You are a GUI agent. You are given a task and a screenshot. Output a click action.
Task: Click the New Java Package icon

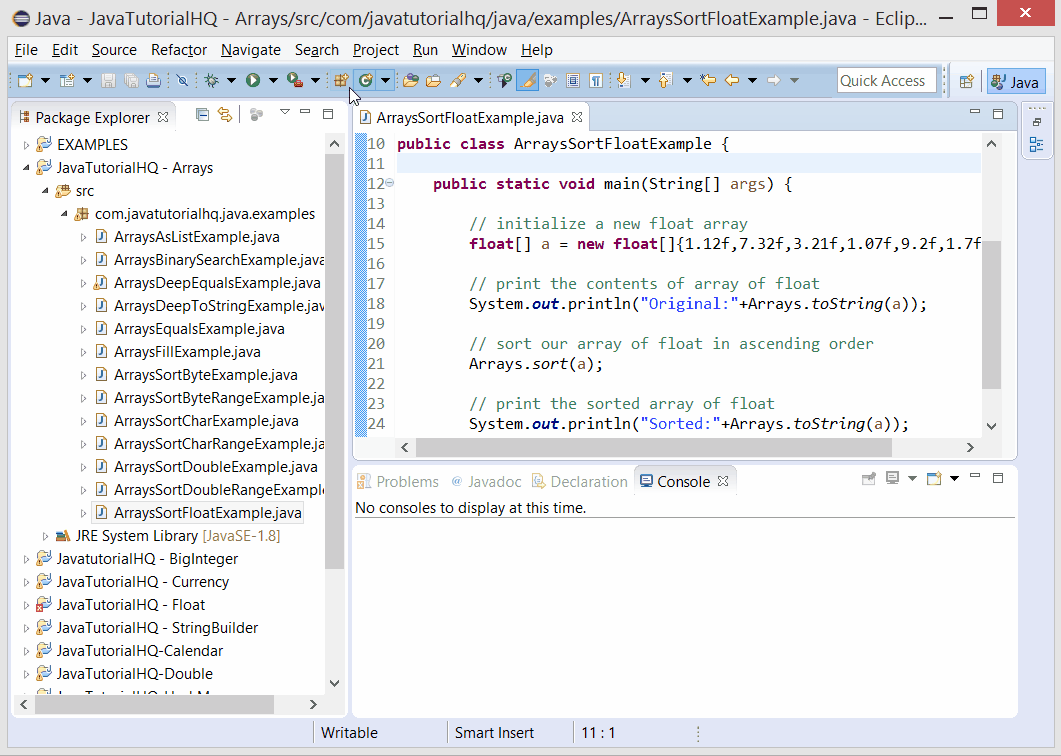tap(342, 81)
